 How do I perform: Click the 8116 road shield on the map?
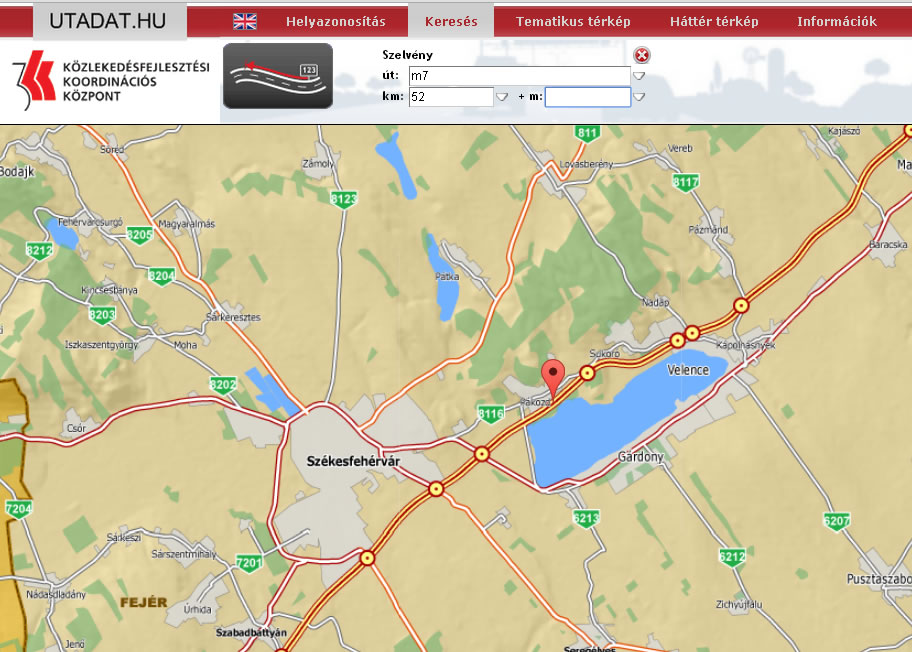click(x=490, y=414)
